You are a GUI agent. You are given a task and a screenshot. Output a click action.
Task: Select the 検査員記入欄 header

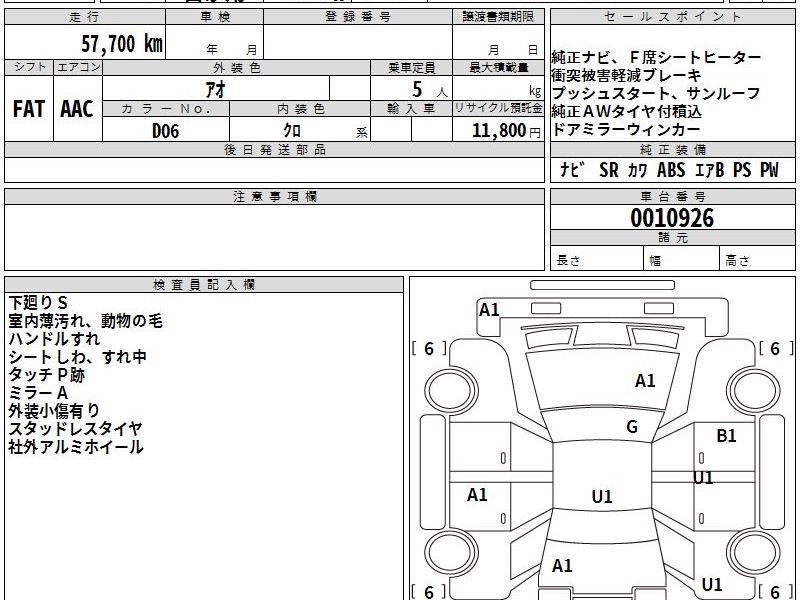point(204,285)
